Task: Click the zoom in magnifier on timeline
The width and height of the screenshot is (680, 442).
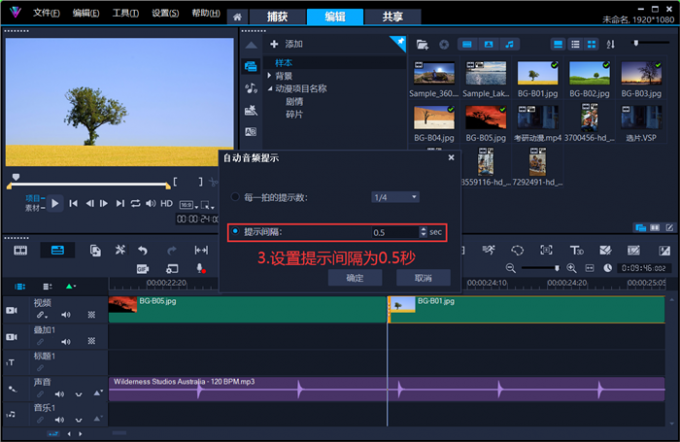Action: (x=571, y=269)
